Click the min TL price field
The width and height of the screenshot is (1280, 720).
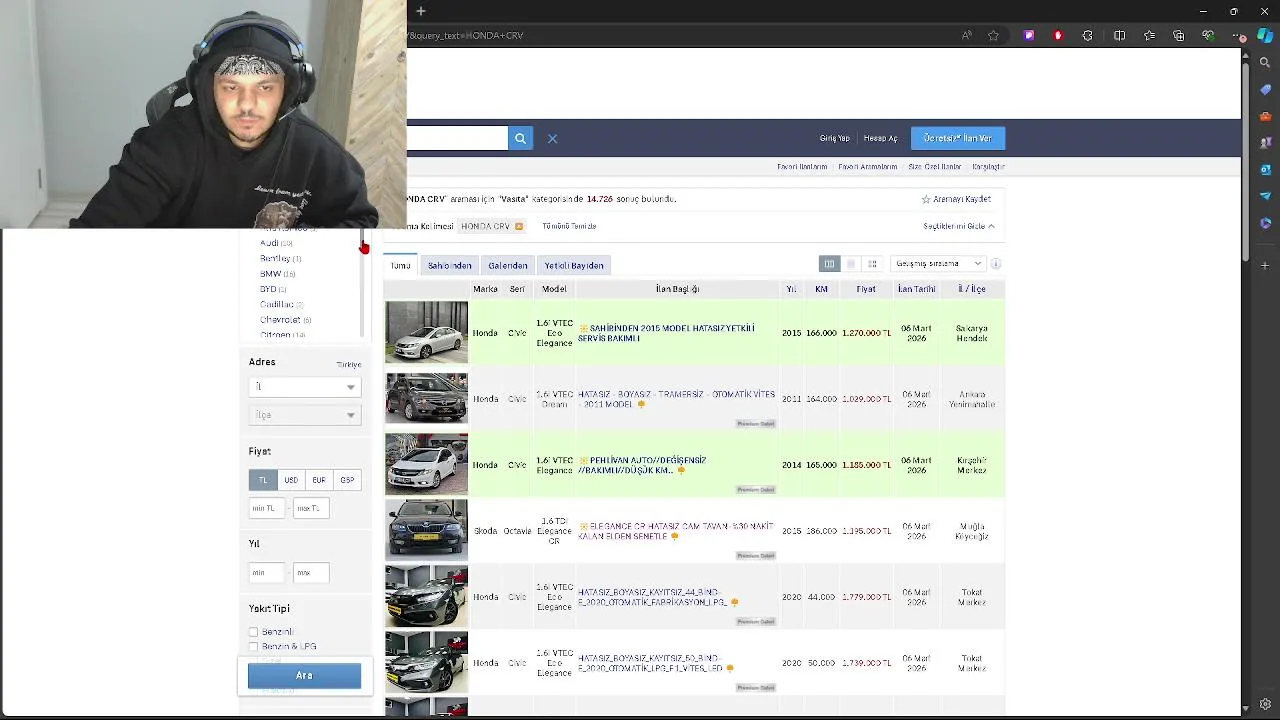(x=267, y=508)
